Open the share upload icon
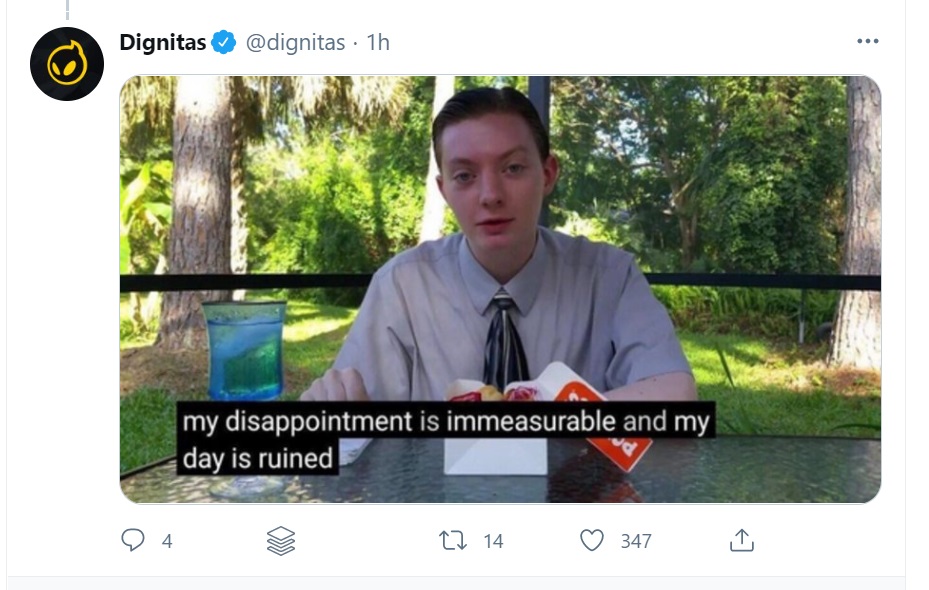The height and width of the screenshot is (590, 929). (x=742, y=540)
